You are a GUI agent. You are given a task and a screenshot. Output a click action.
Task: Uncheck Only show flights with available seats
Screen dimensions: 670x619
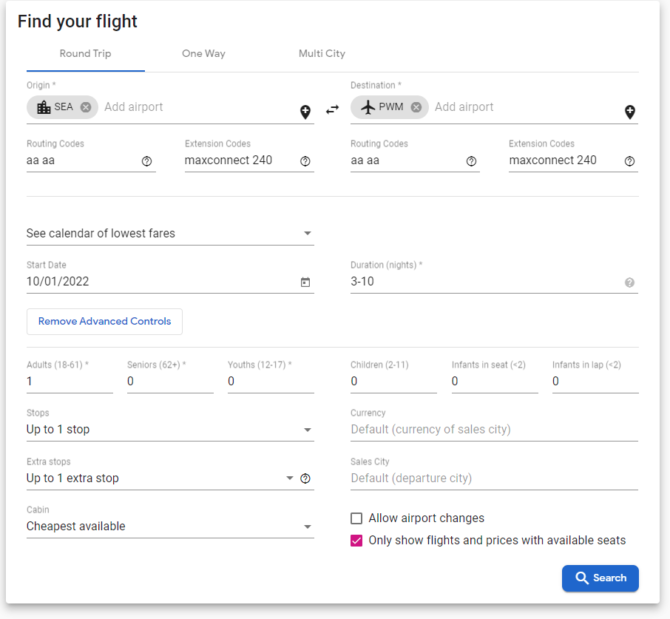[356, 540]
